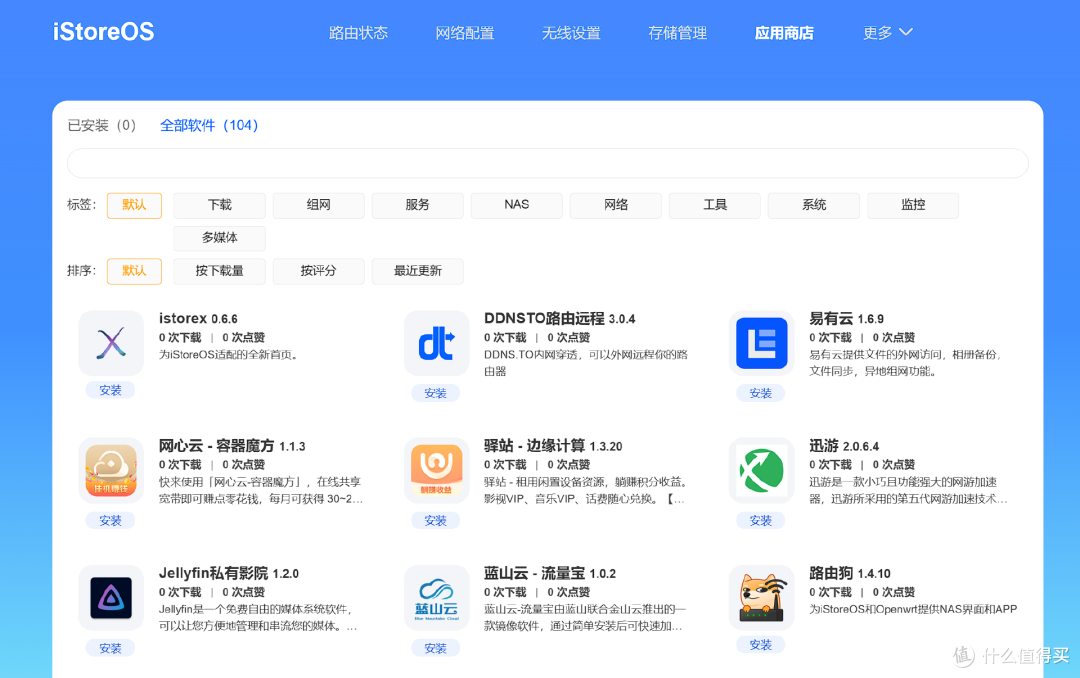
Task: Sort apps by 按下载量
Action: (219, 271)
